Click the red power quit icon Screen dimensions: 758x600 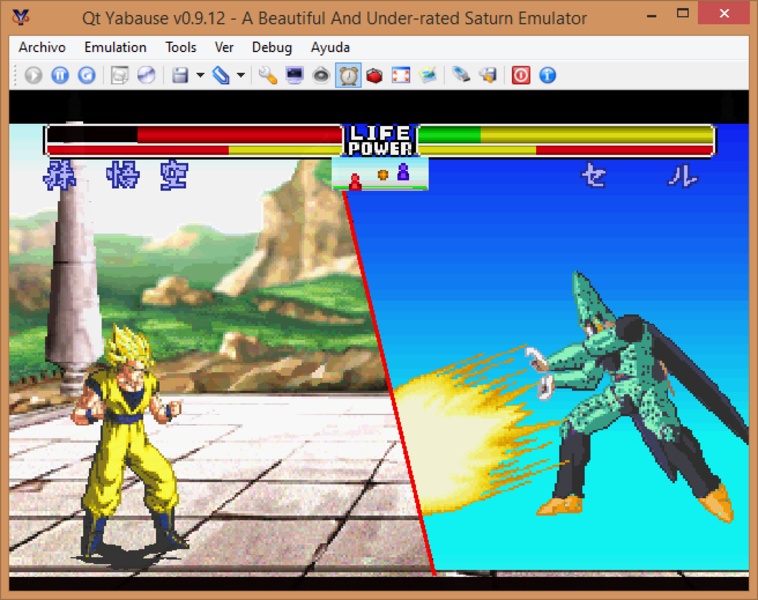[x=521, y=75]
